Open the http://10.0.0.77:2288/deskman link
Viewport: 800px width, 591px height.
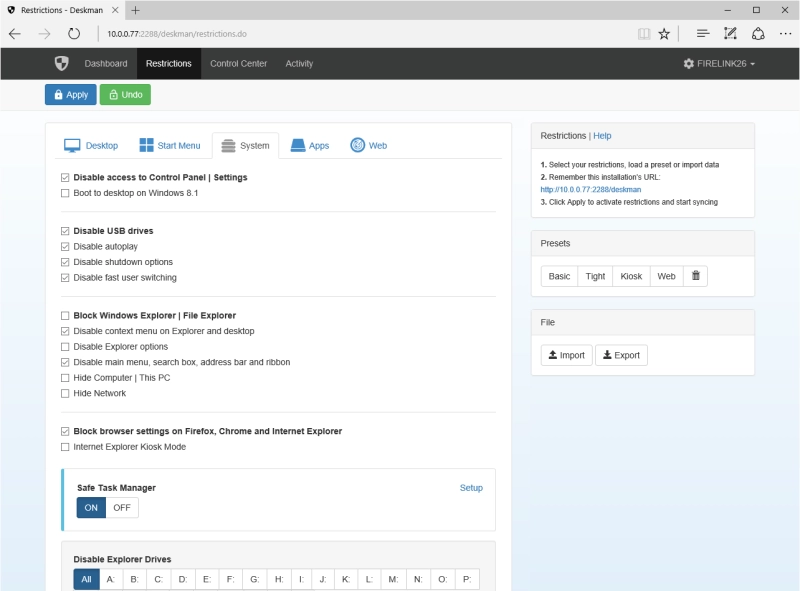591,189
